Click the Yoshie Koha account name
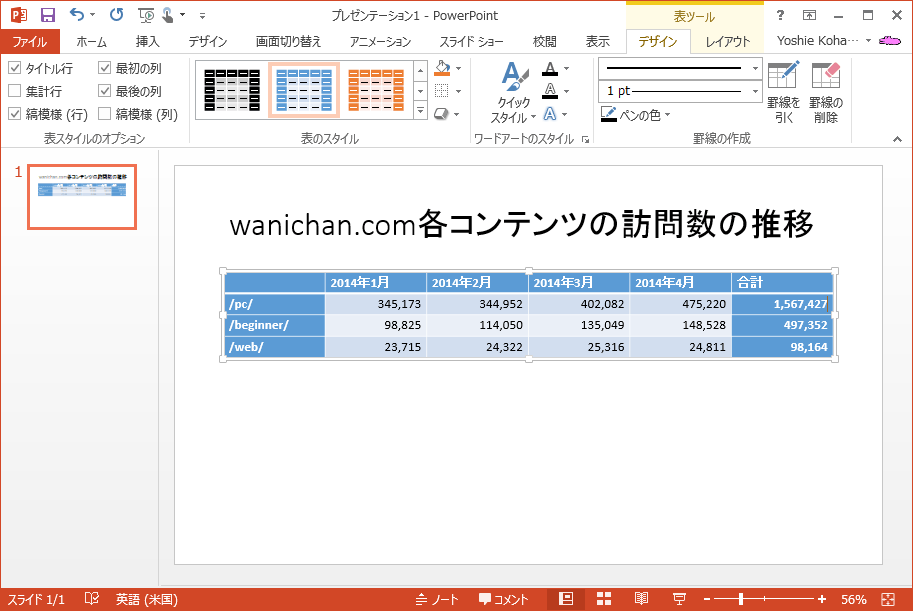 click(818, 40)
